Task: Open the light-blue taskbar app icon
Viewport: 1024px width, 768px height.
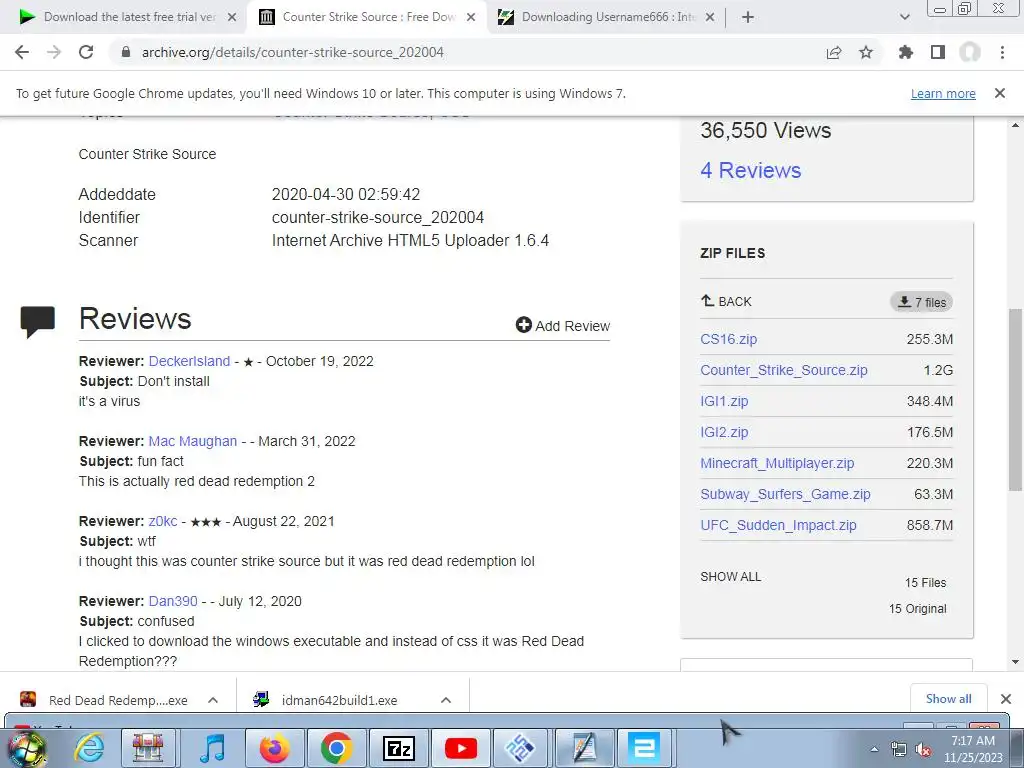Action: [645, 748]
